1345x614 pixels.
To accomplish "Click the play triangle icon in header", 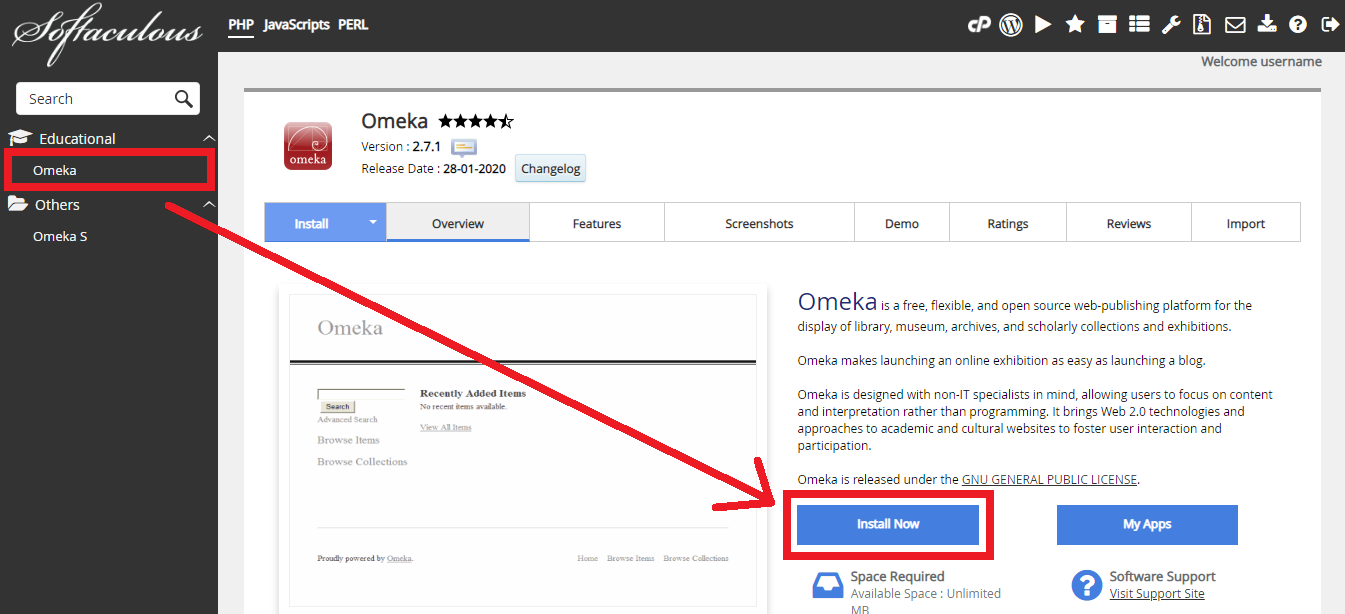I will click(1043, 25).
